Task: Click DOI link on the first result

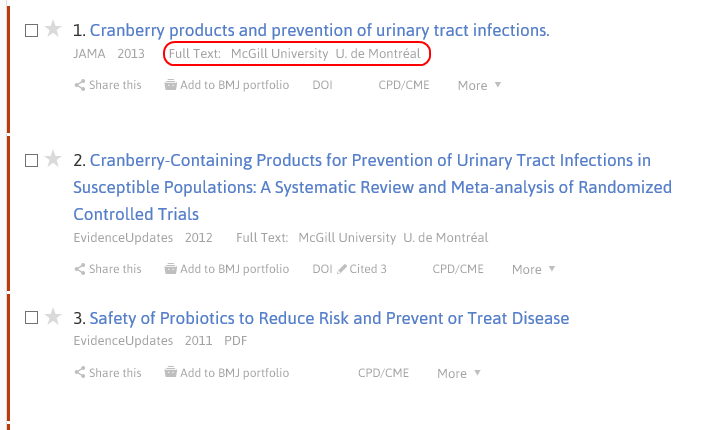Action: 322,86
